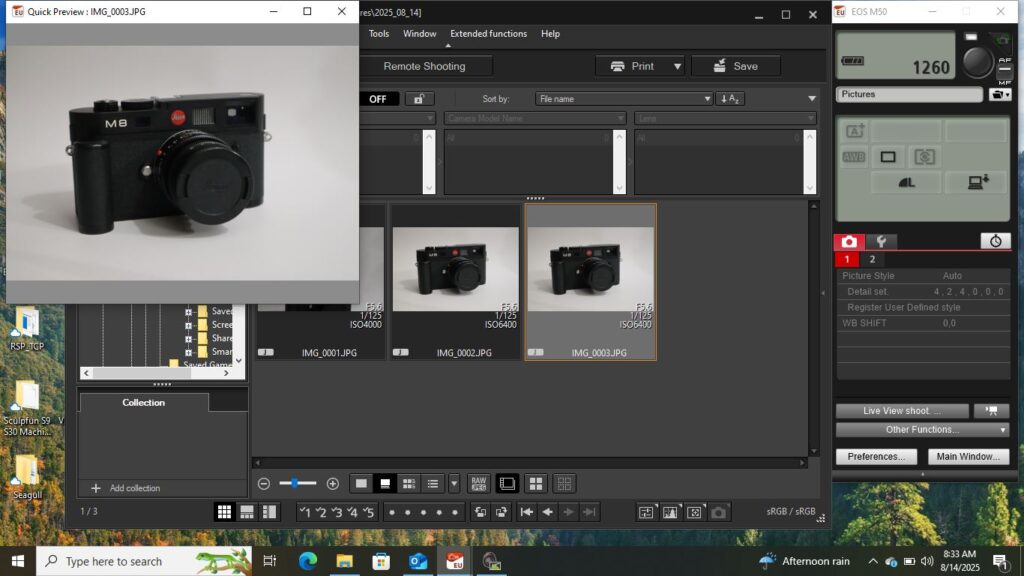Click the Remote Shooting button

pyautogui.click(x=424, y=66)
